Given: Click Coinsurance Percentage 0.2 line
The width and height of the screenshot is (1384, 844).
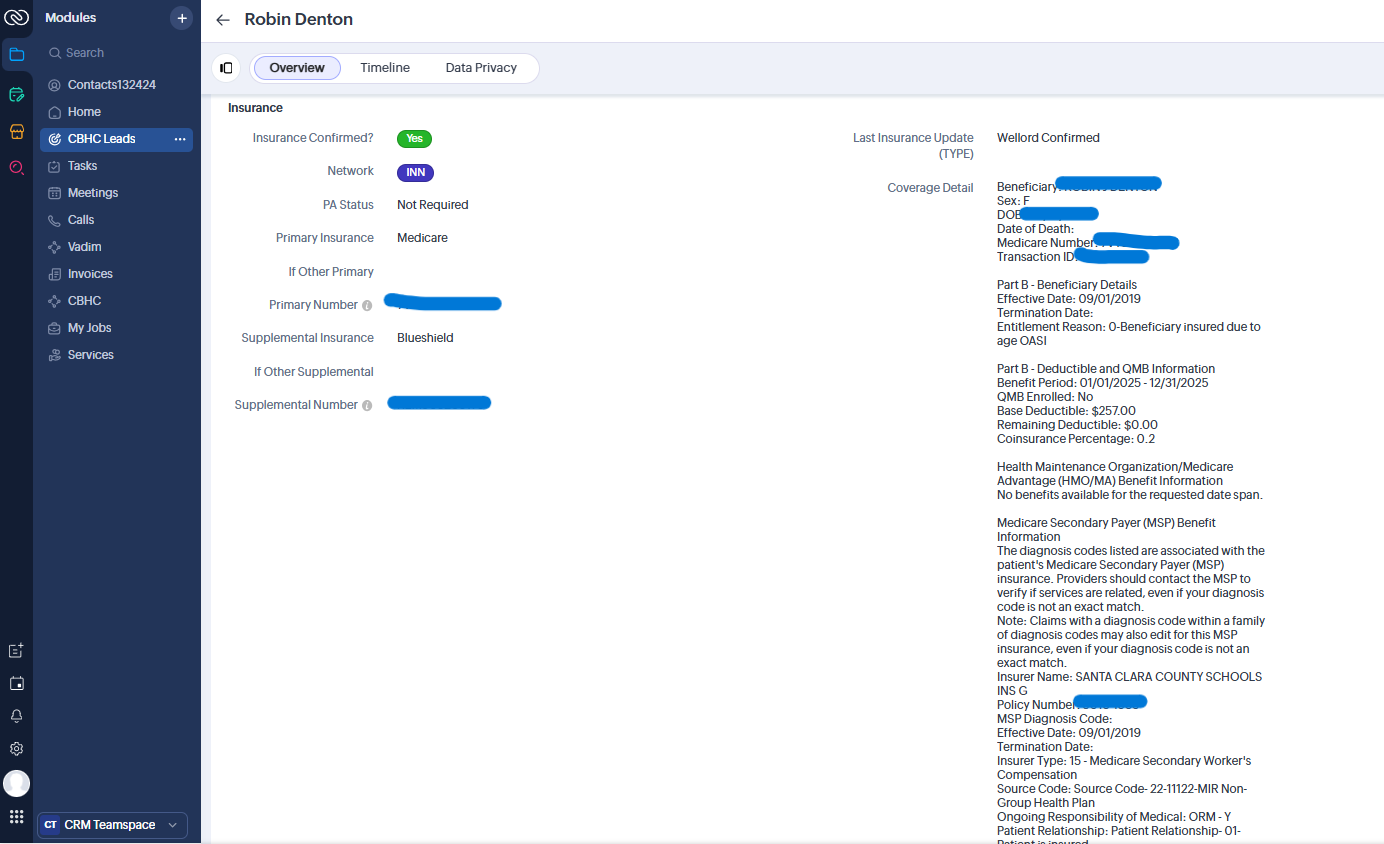Looking at the screenshot, I should tap(1076, 439).
